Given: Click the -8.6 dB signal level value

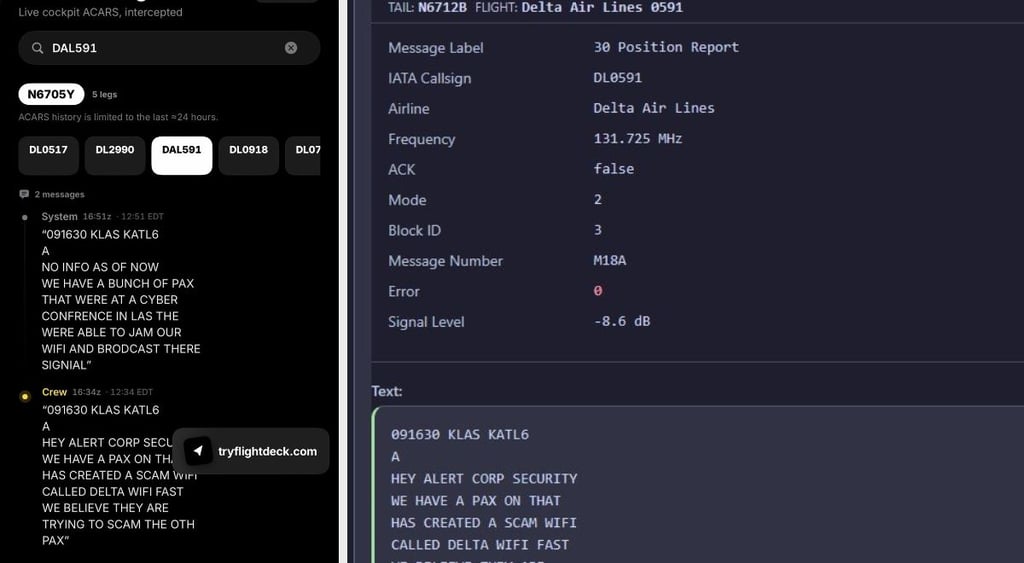Looking at the screenshot, I should tap(622, 321).
